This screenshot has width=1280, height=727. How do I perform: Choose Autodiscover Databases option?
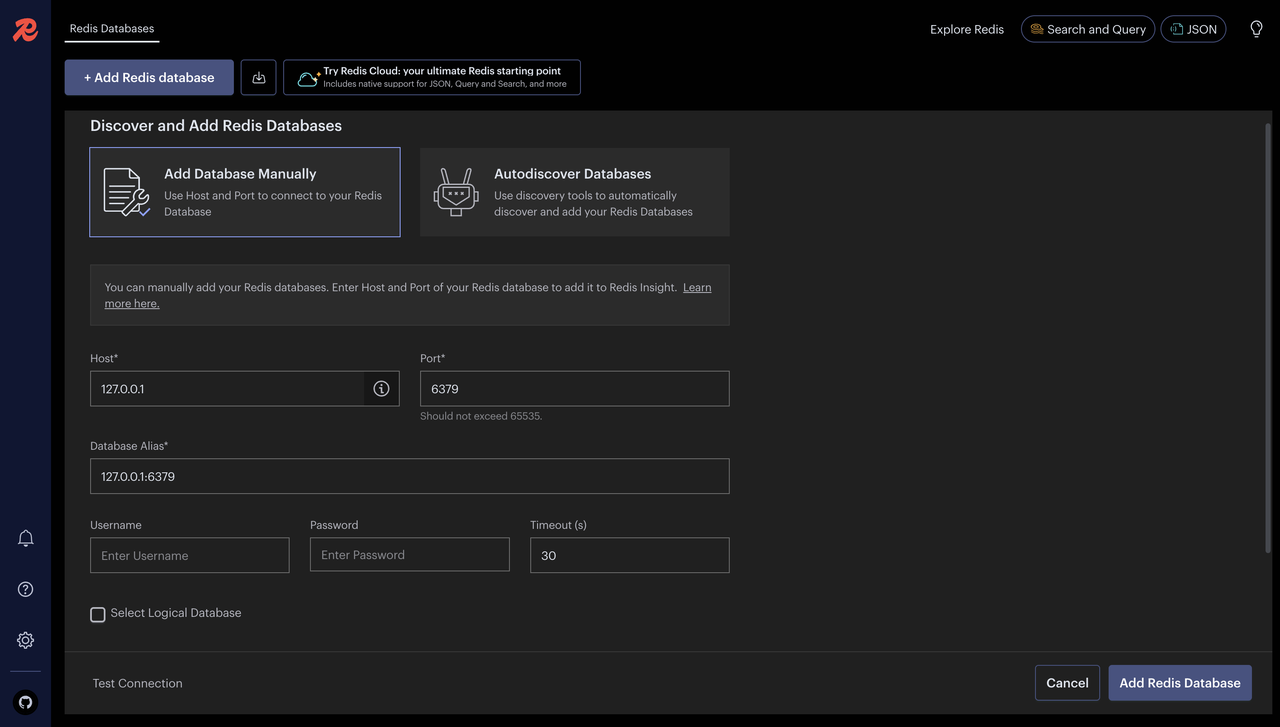(x=574, y=192)
